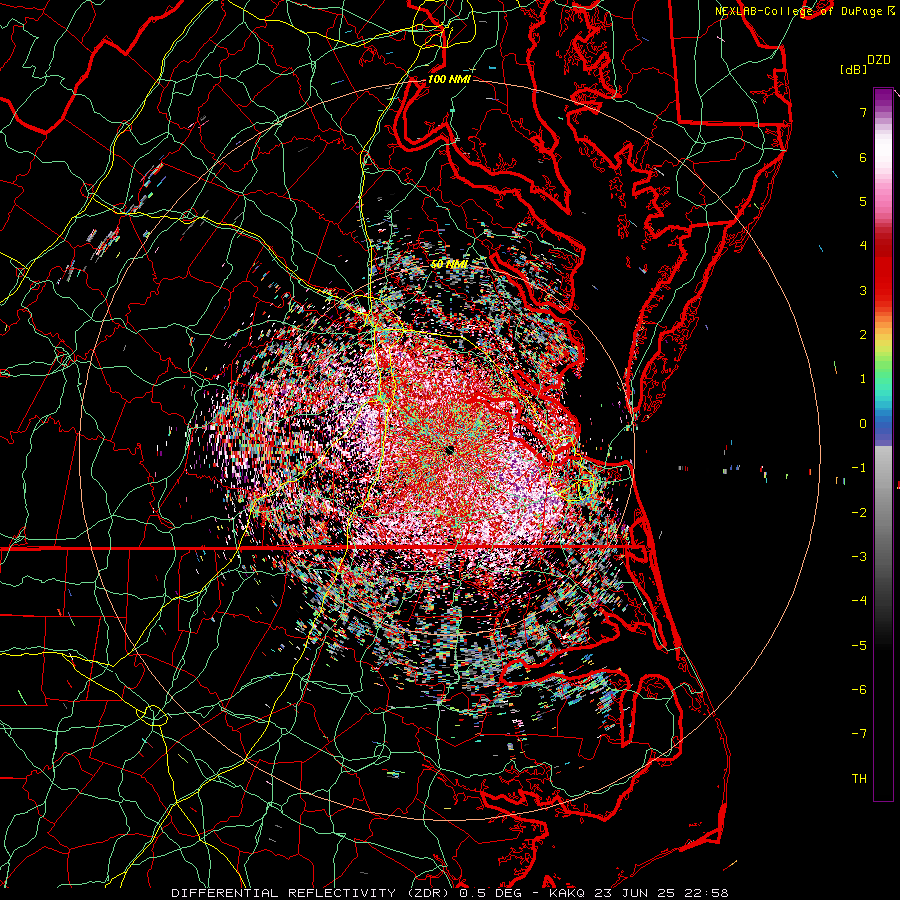900x900 pixels.
Task: Click the 23 JUN 25 date text
Action: (x=637, y=893)
